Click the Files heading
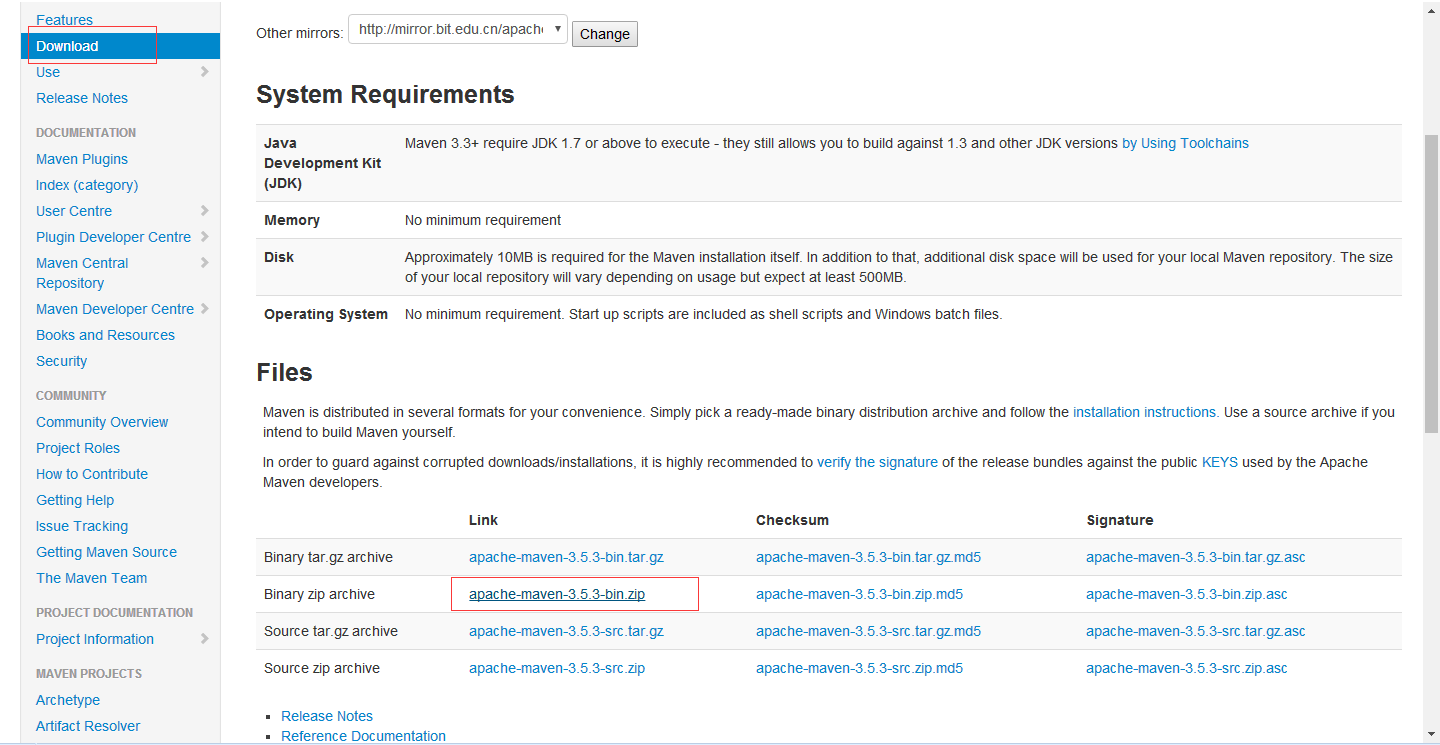The height and width of the screenshot is (745, 1440). (x=284, y=373)
